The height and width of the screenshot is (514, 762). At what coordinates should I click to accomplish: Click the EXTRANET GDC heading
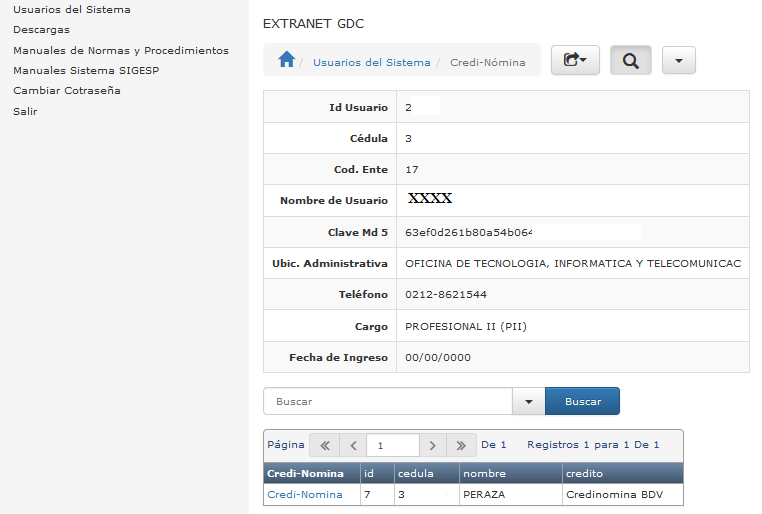313,24
